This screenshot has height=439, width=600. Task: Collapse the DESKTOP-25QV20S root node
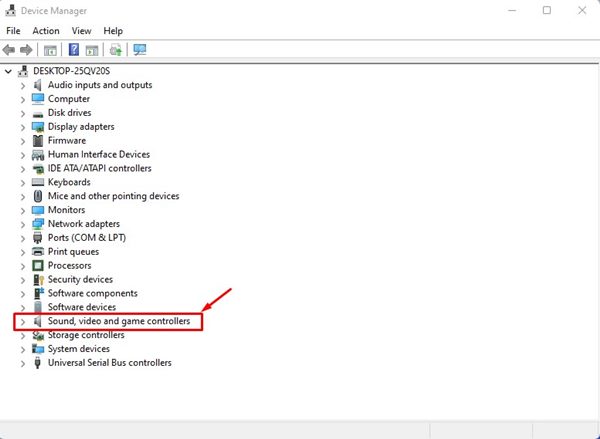click(x=8, y=71)
